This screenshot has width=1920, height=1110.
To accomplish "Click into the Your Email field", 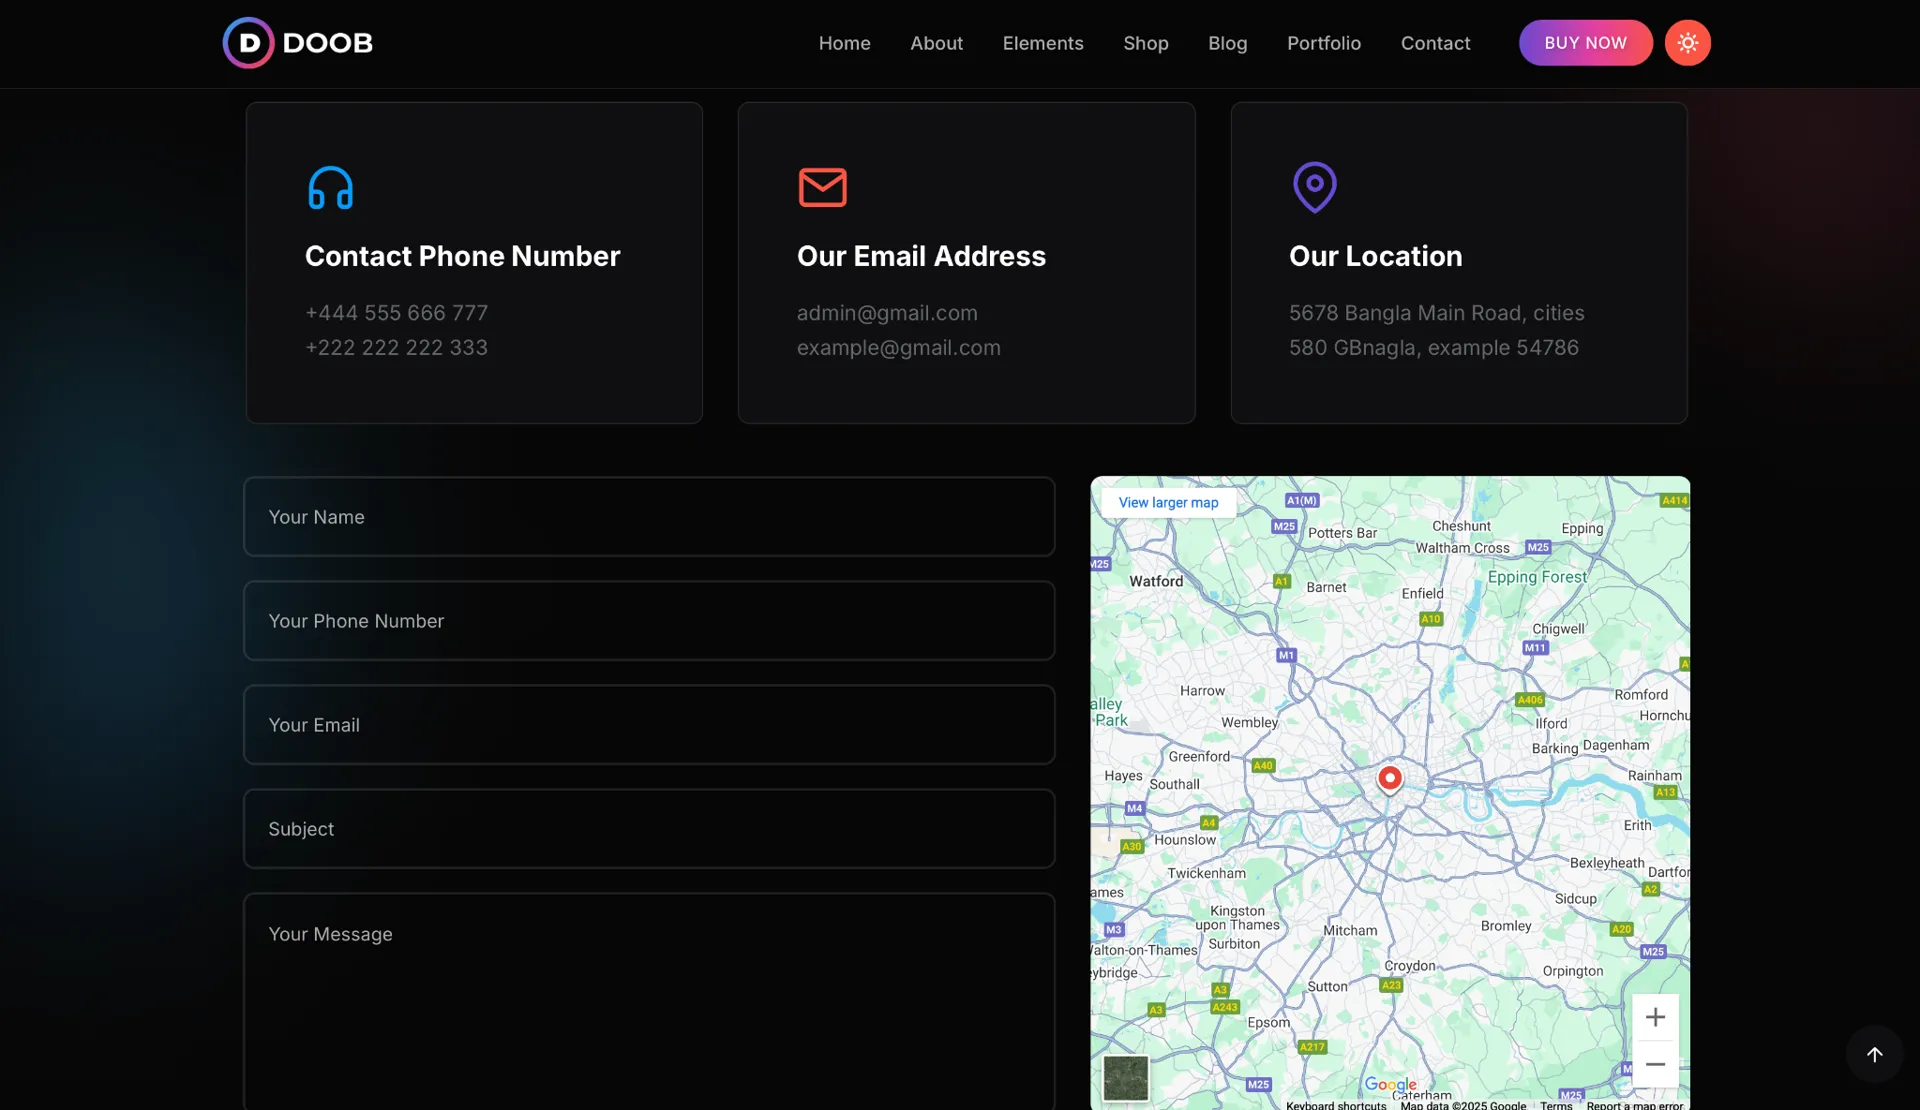I will (649, 725).
